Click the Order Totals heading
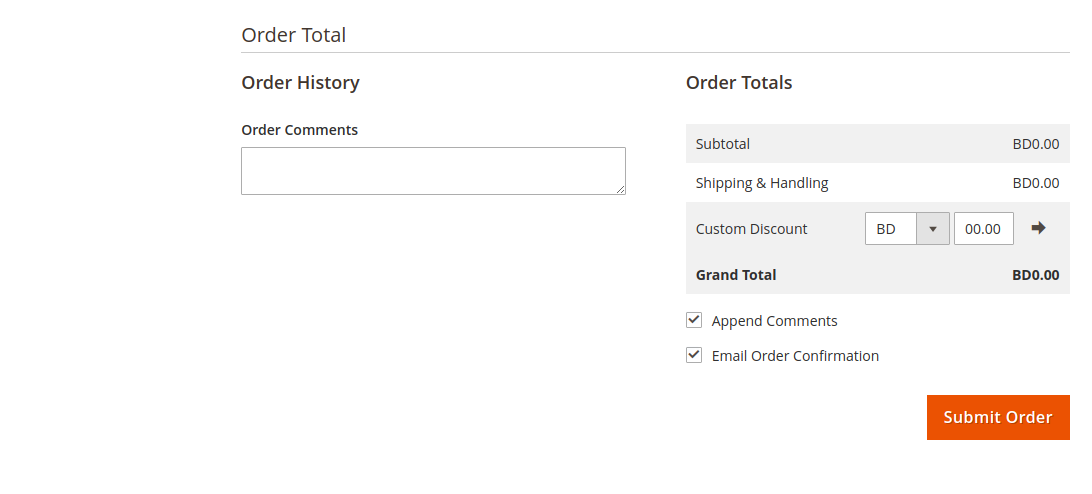This screenshot has height=494, width=1092. [739, 82]
